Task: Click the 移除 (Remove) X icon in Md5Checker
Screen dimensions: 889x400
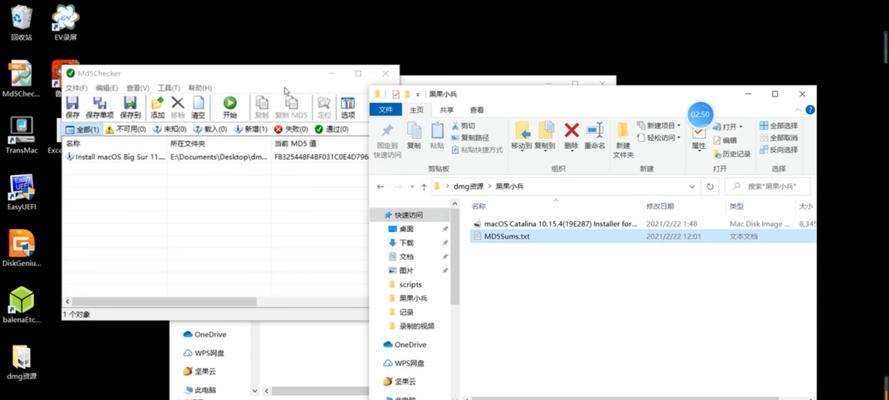Action: (x=177, y=103)
